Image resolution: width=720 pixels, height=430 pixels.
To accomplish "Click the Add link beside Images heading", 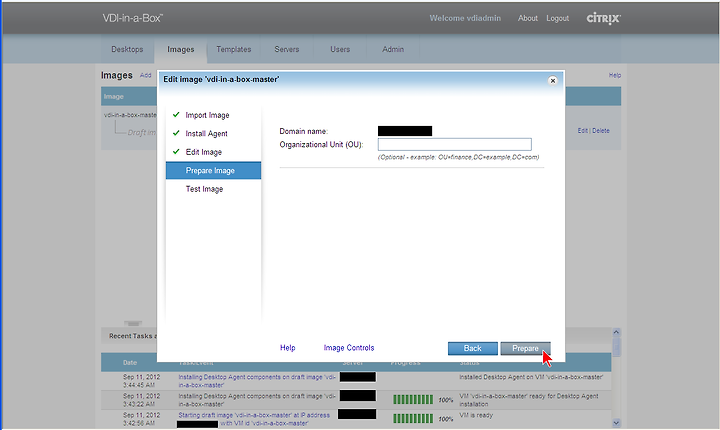I will [x=146, y=75].
